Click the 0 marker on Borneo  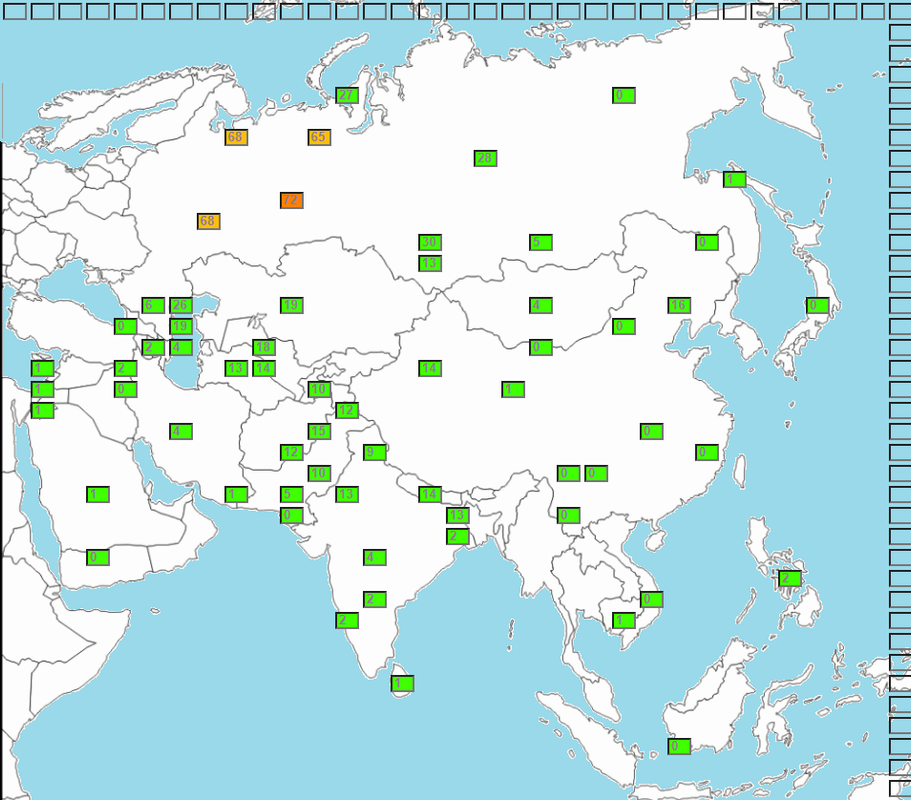[679, 747]
